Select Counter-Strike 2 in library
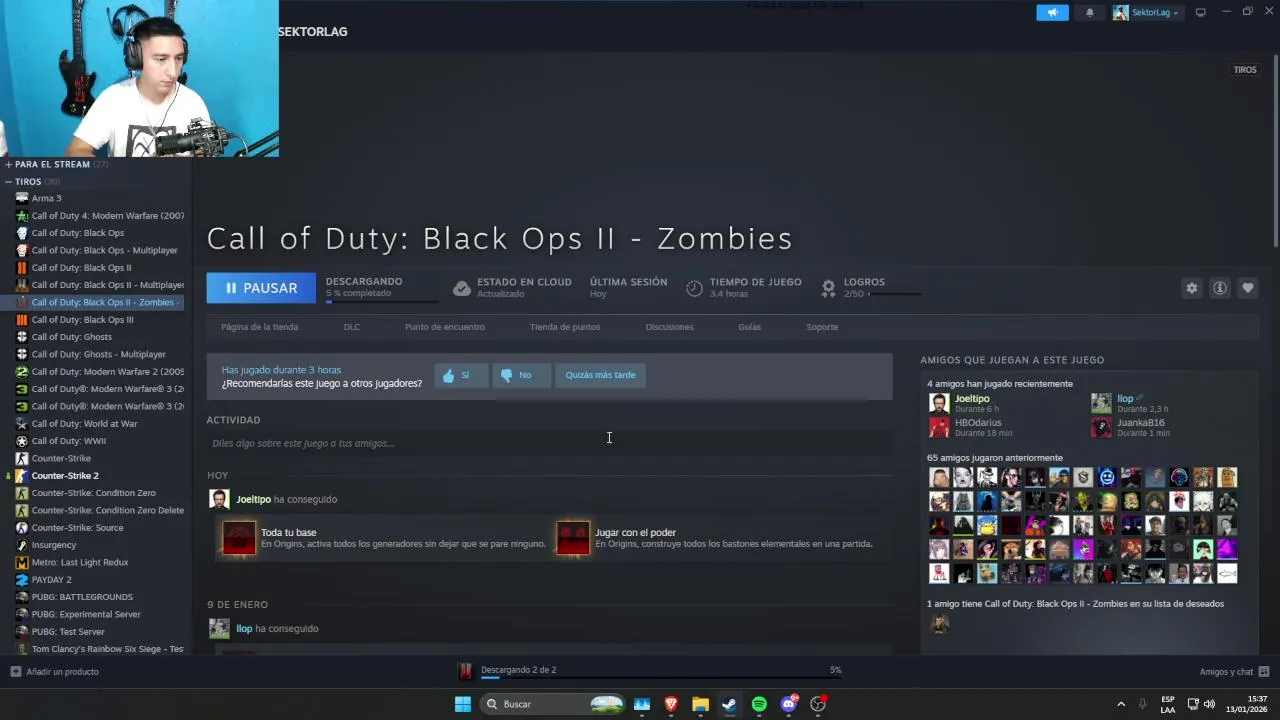The image size is (1280, 720). coord(65,476)
